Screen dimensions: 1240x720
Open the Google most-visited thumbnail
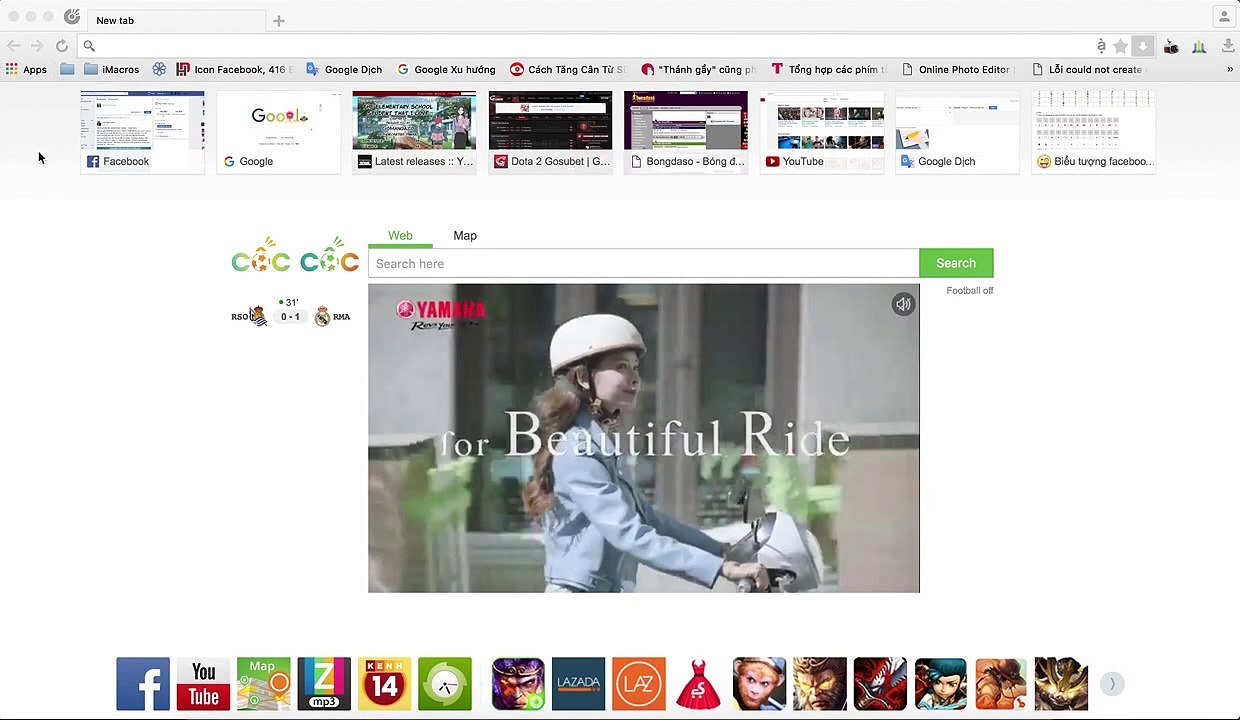point(278,132)
